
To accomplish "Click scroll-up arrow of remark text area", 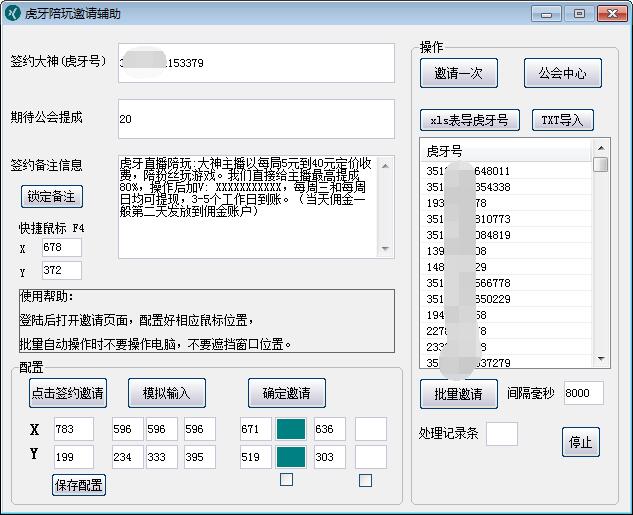I will [x=386, y=166].
